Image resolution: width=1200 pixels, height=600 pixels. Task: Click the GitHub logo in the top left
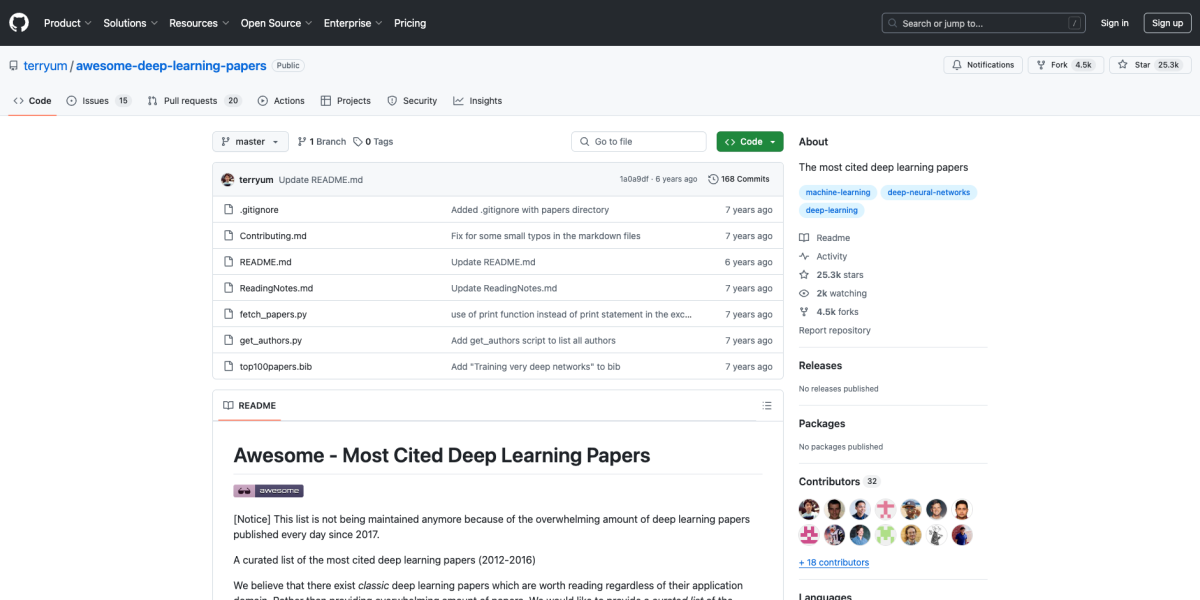pos(18,22)
